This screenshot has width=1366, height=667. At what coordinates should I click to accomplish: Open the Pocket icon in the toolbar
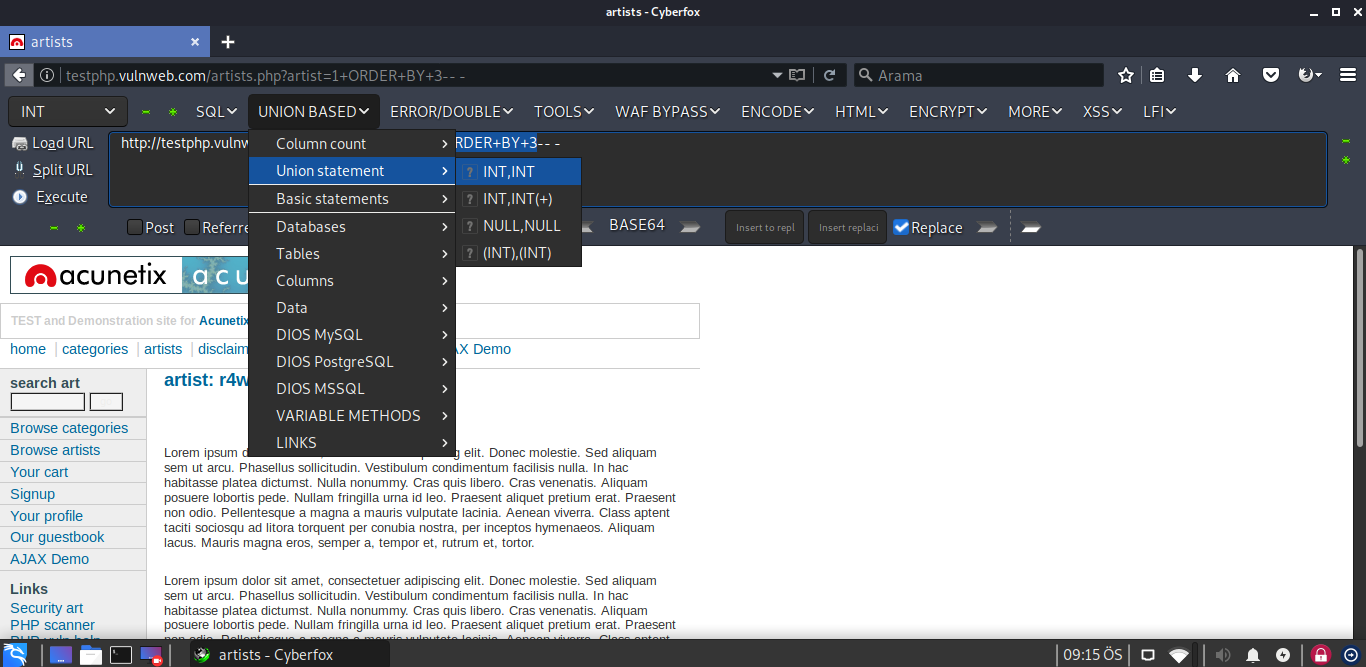(1270, 76)
